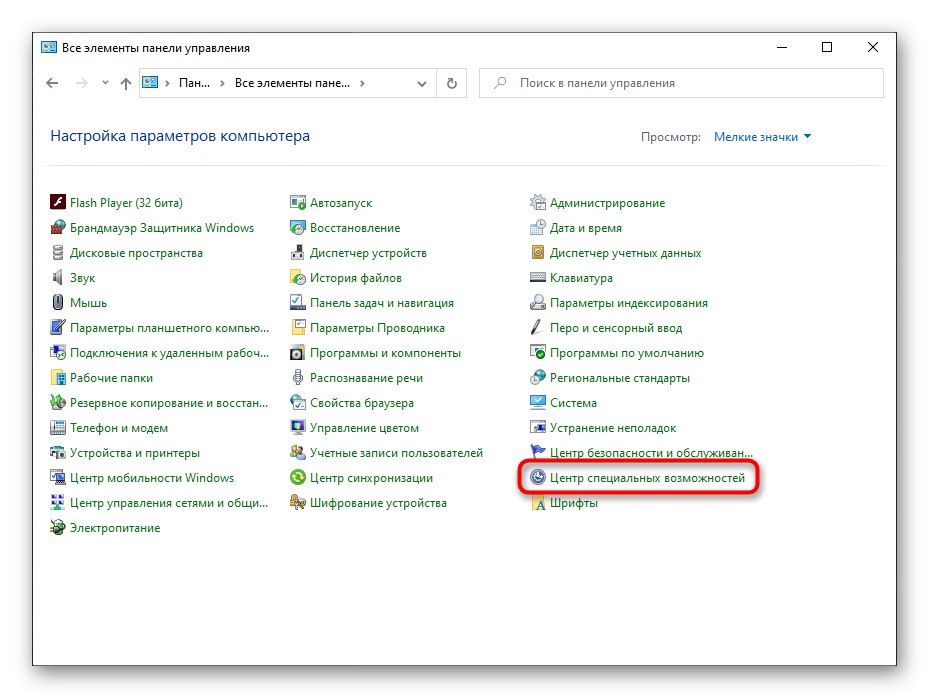Screen dimensions: 929x698
Task: Open the Электропитание icon
Action: tap(57, 527)
